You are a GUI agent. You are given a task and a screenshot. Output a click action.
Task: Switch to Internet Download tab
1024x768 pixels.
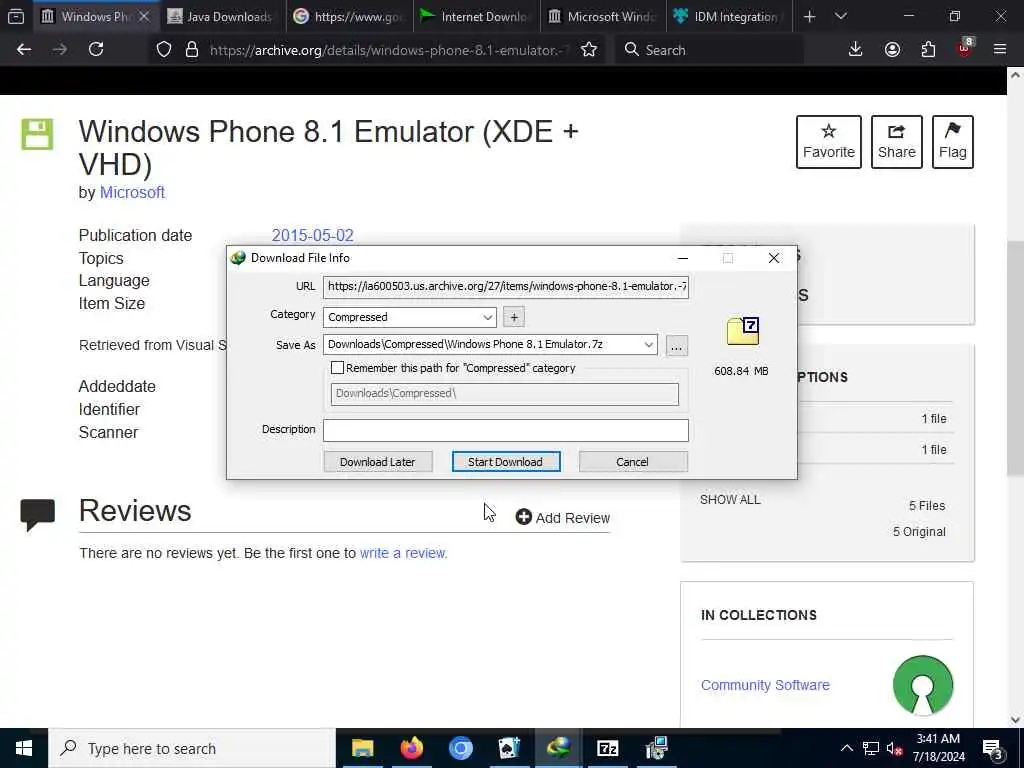point(476,16)
